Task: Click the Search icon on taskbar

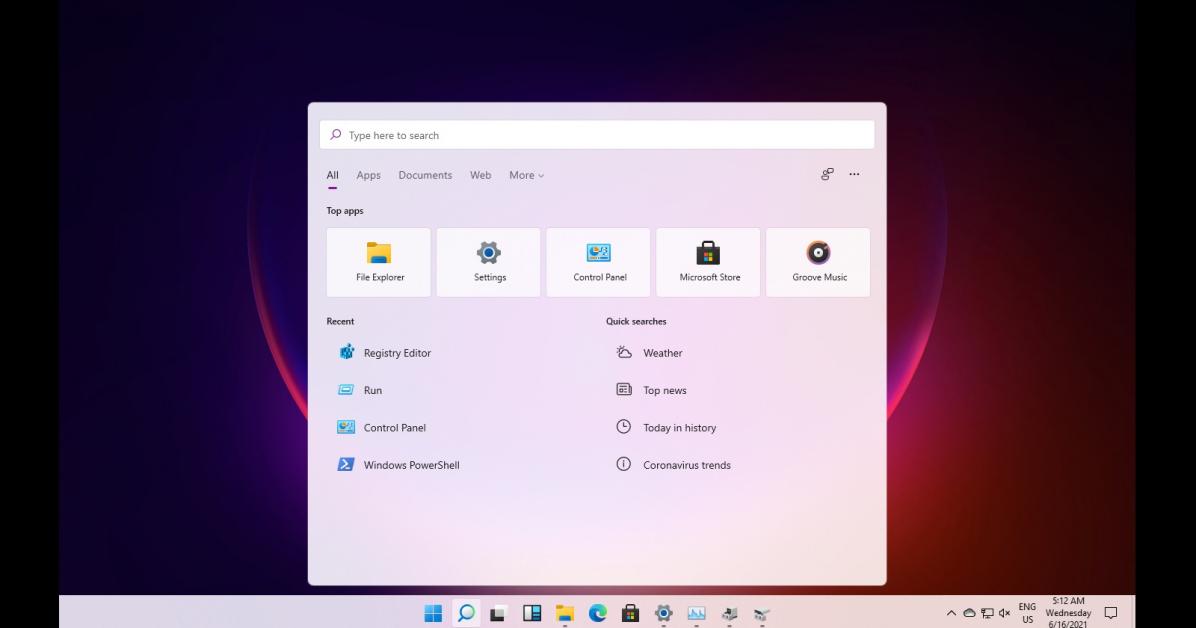Action: pyautogui.click(x=466, y=613)
